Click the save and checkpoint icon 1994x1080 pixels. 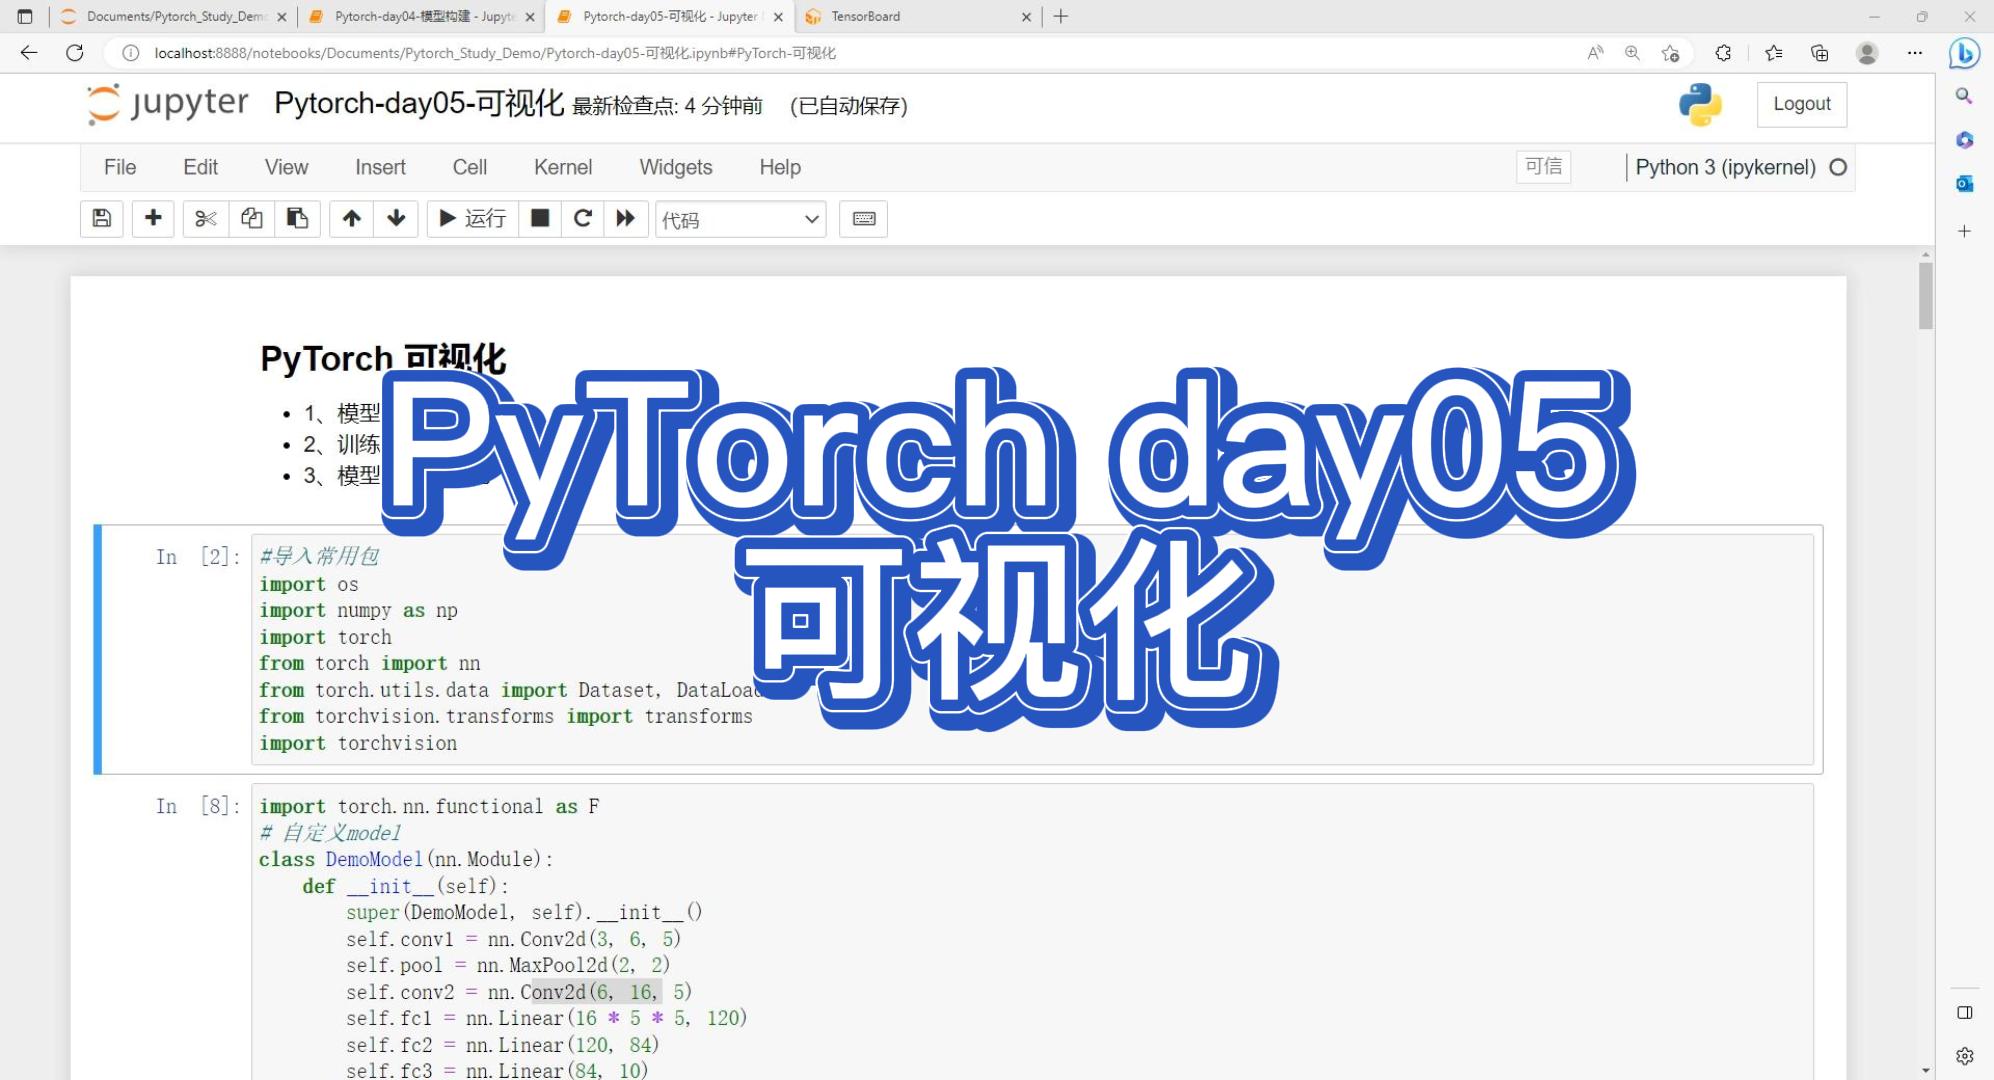pos(102,219)
